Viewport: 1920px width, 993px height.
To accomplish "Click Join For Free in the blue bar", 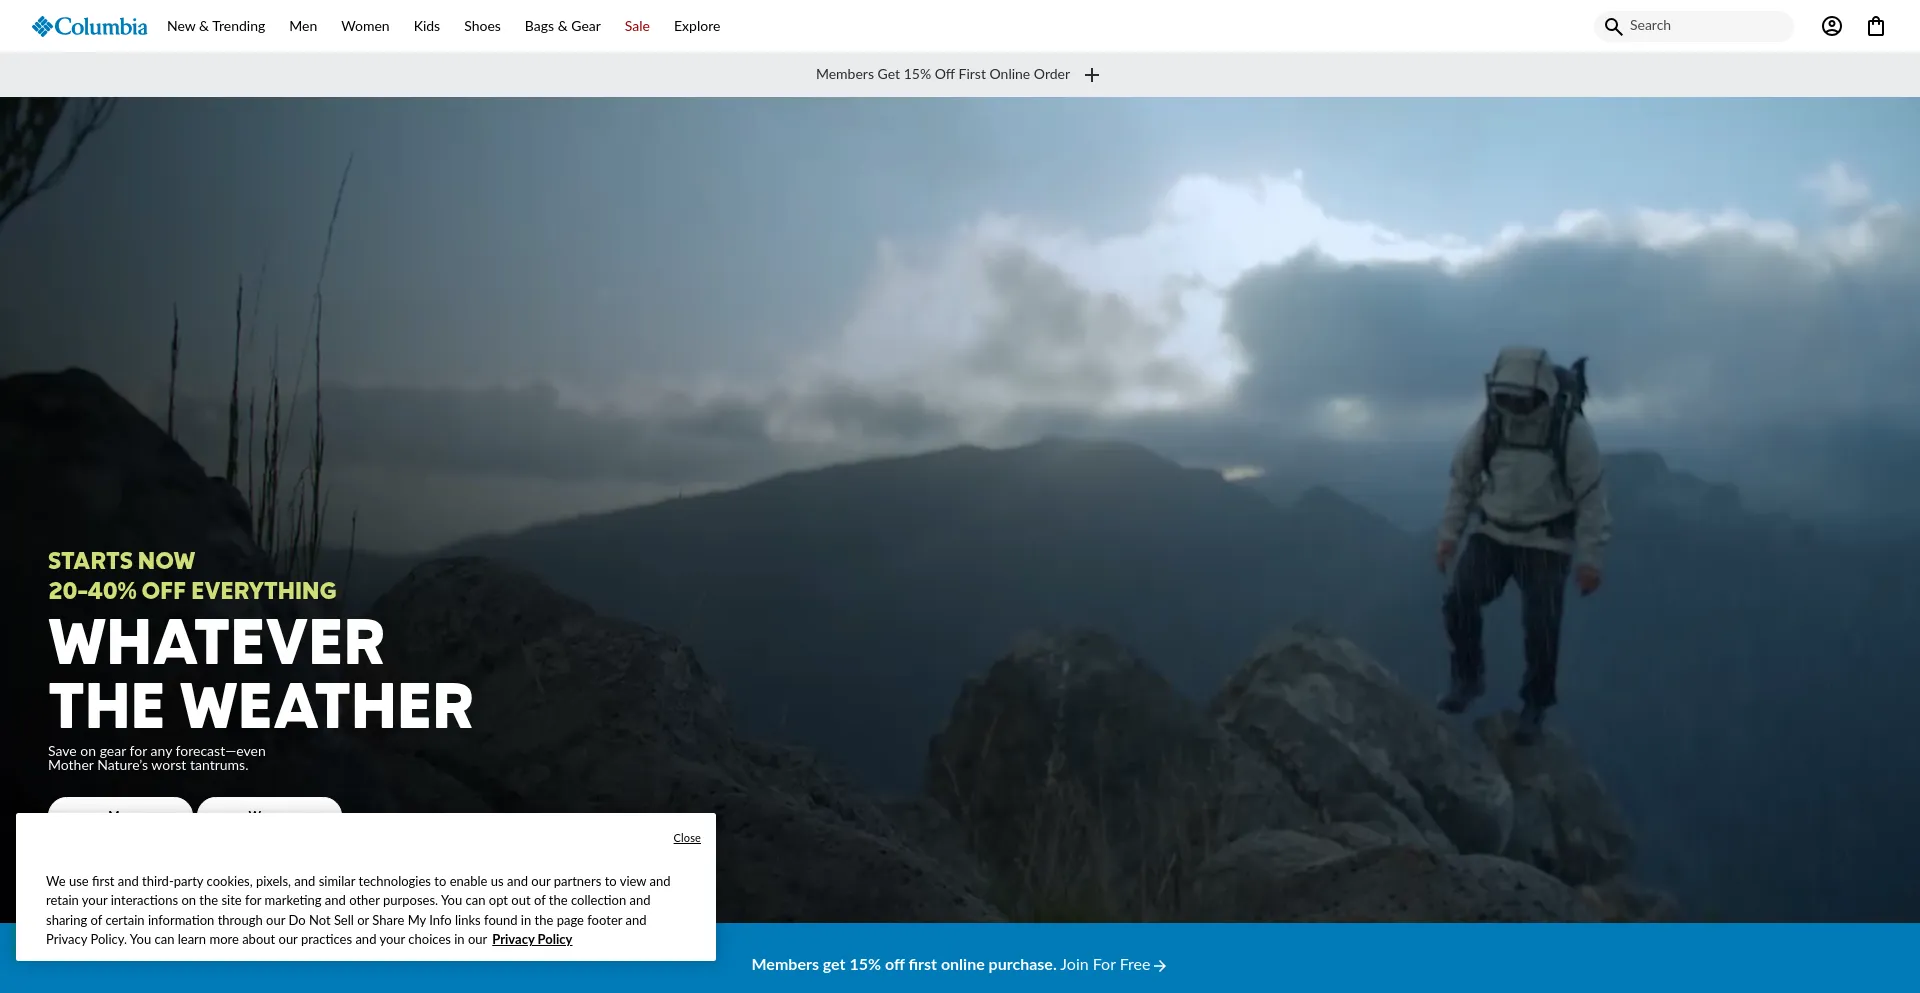I will tap(1105, 965).
